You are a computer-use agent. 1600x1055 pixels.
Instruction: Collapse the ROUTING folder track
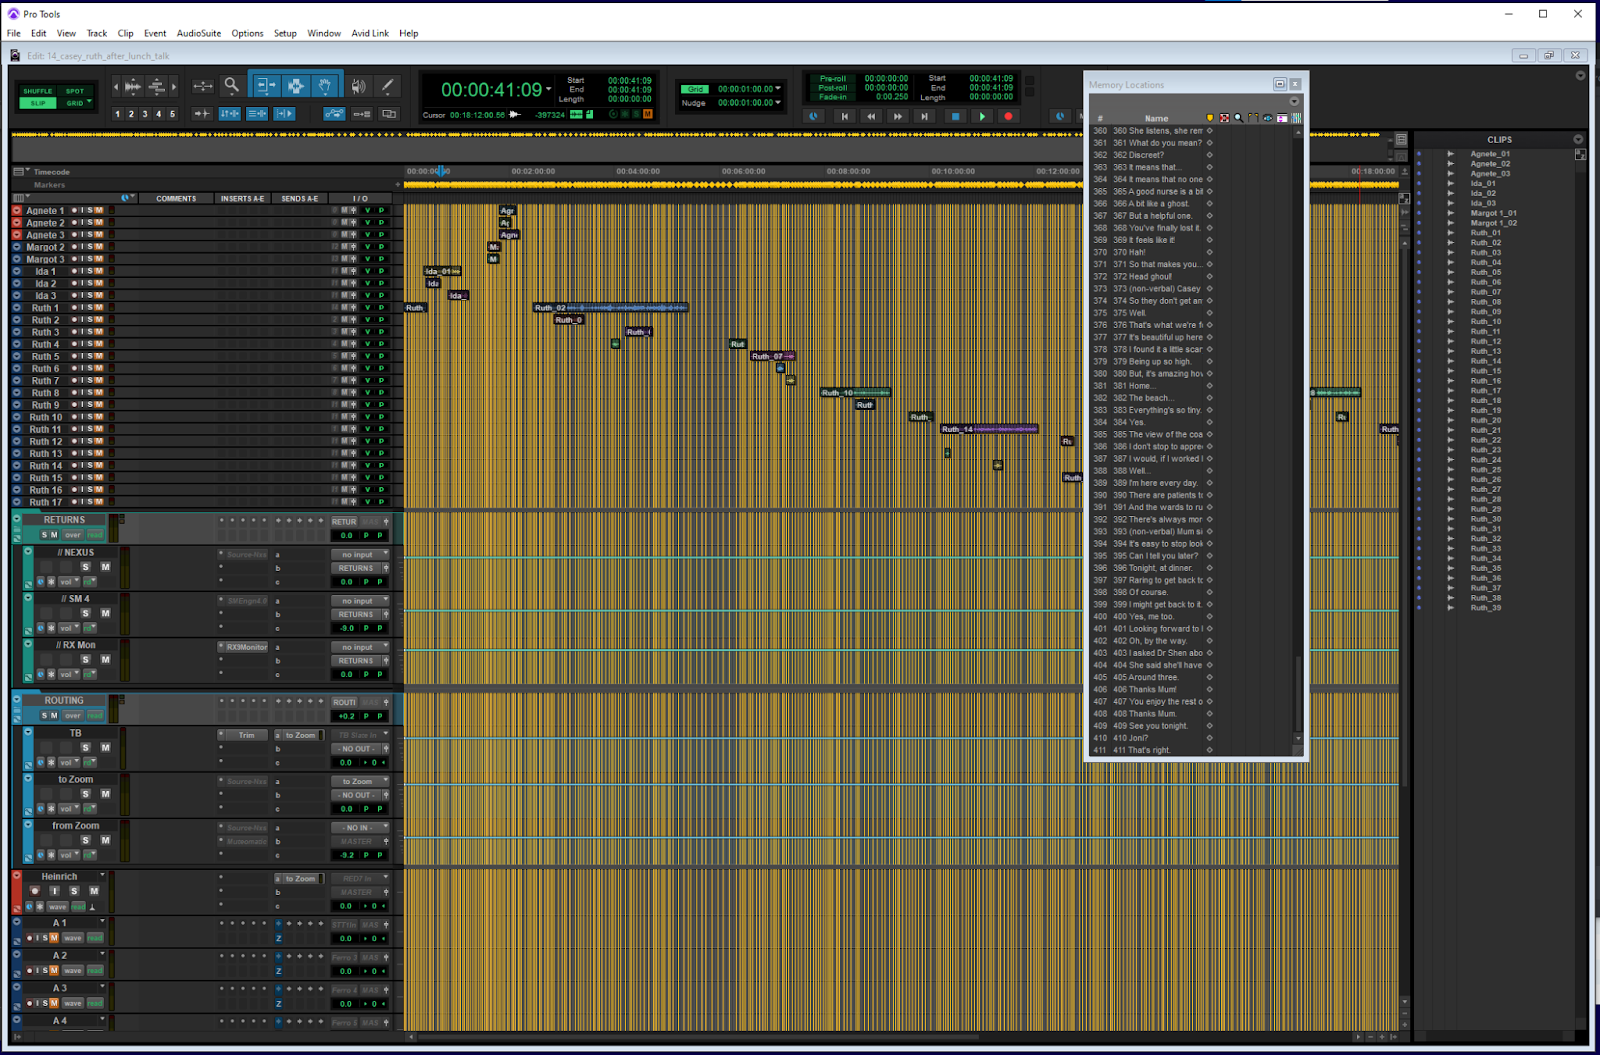click(17, 700)
